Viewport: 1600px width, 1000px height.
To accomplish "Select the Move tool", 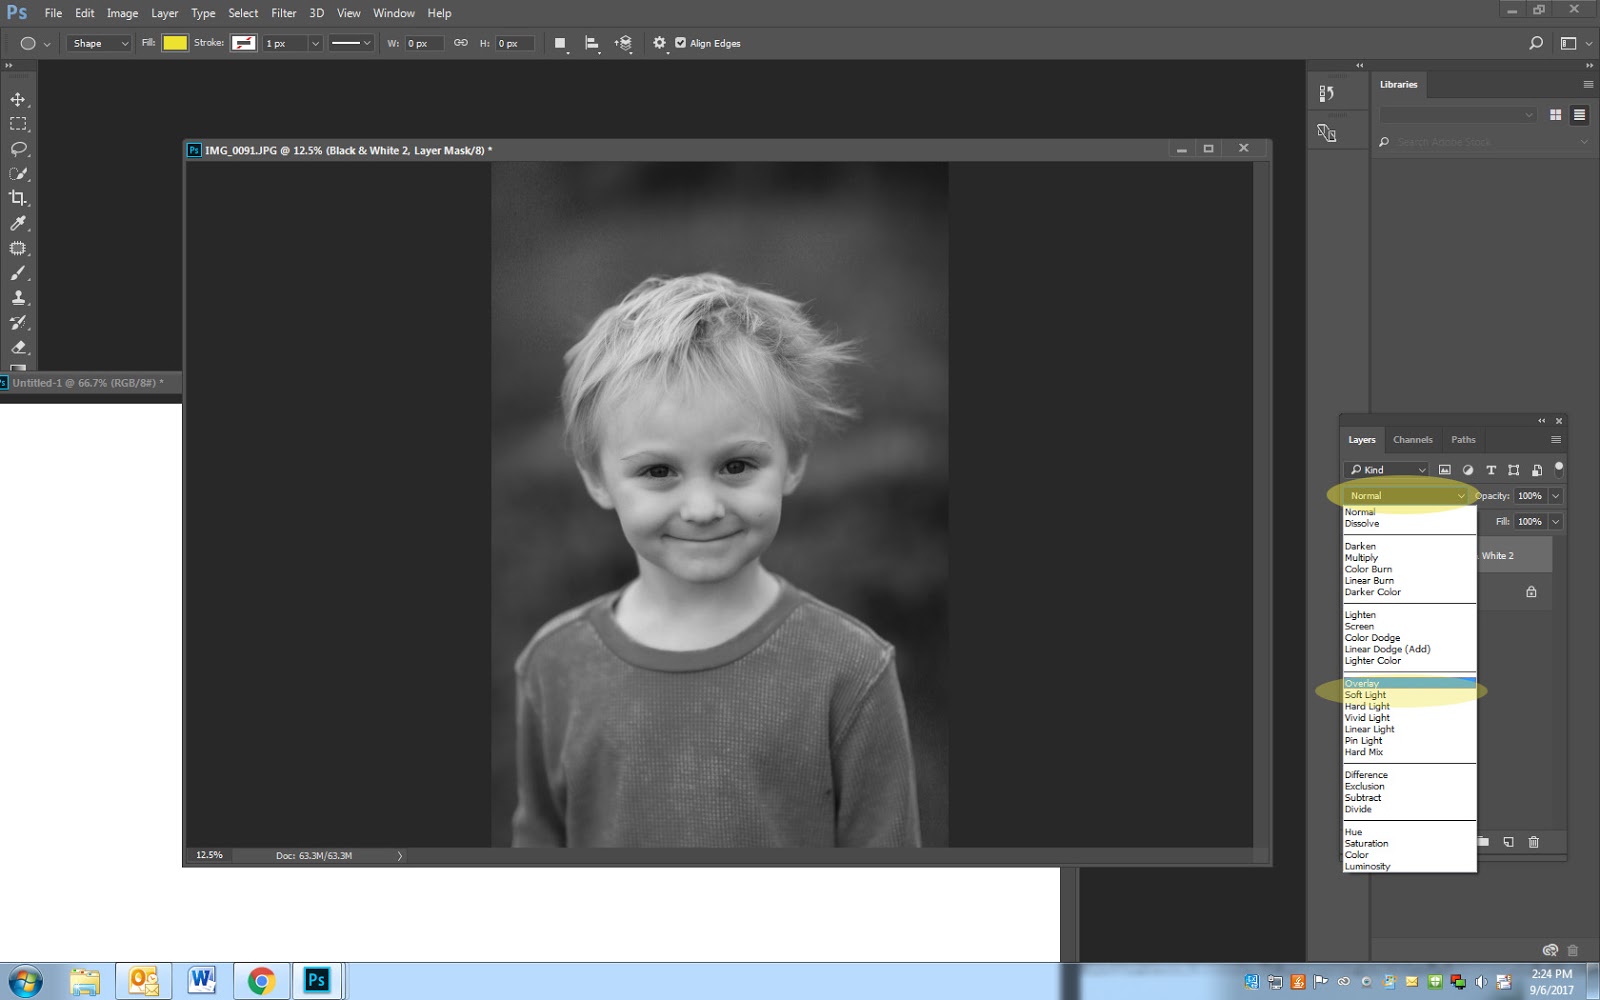I will tap(16, 99).
